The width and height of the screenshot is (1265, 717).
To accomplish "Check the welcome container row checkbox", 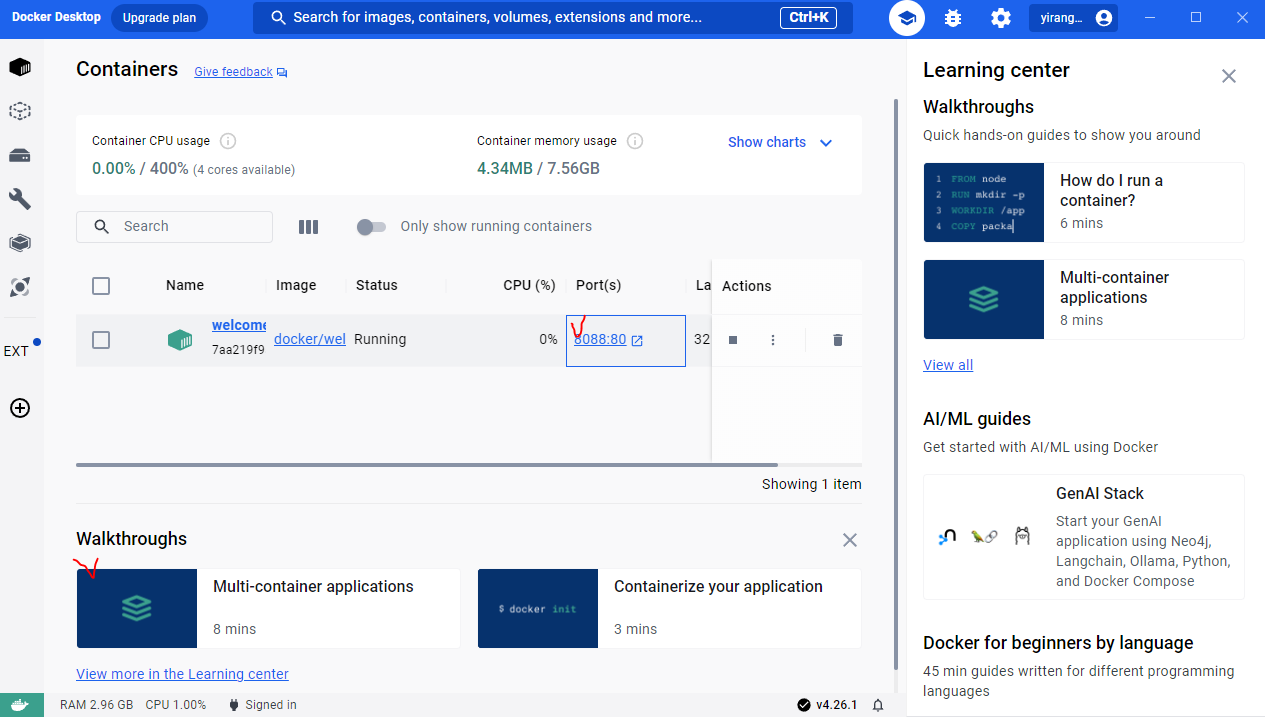I will tap(101, 340).
